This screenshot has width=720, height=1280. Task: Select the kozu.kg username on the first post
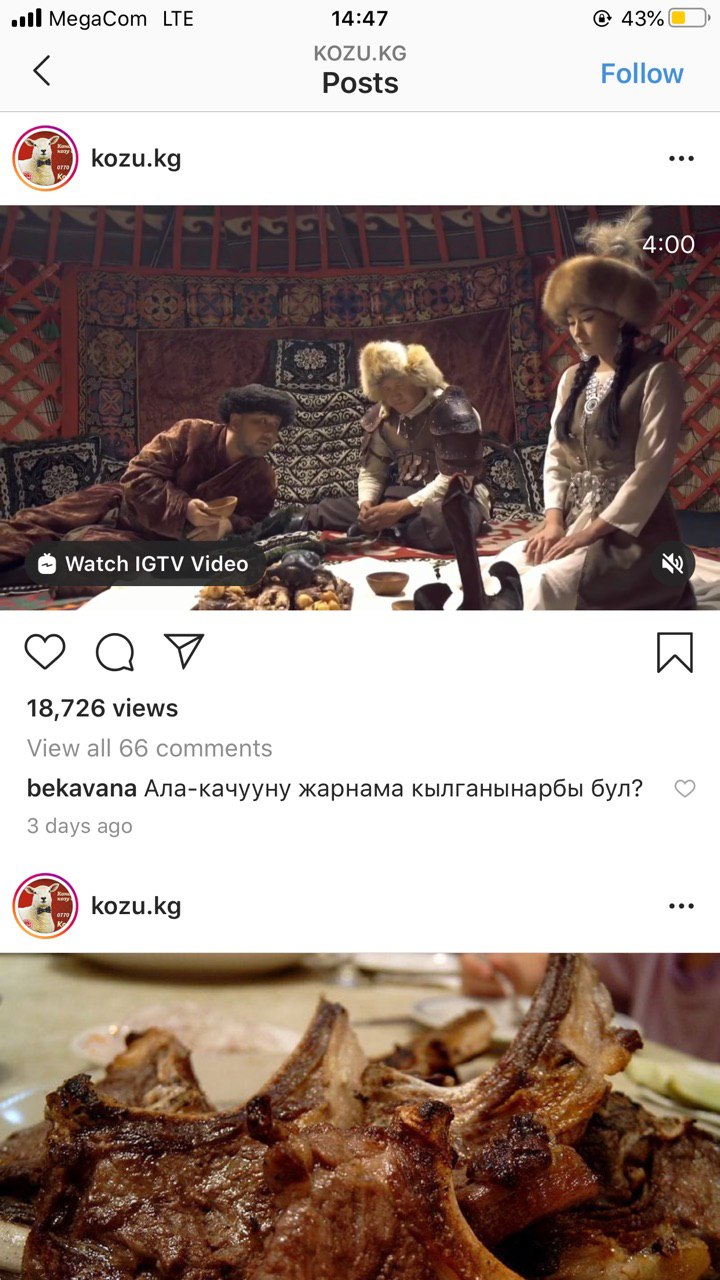[136, 158]
